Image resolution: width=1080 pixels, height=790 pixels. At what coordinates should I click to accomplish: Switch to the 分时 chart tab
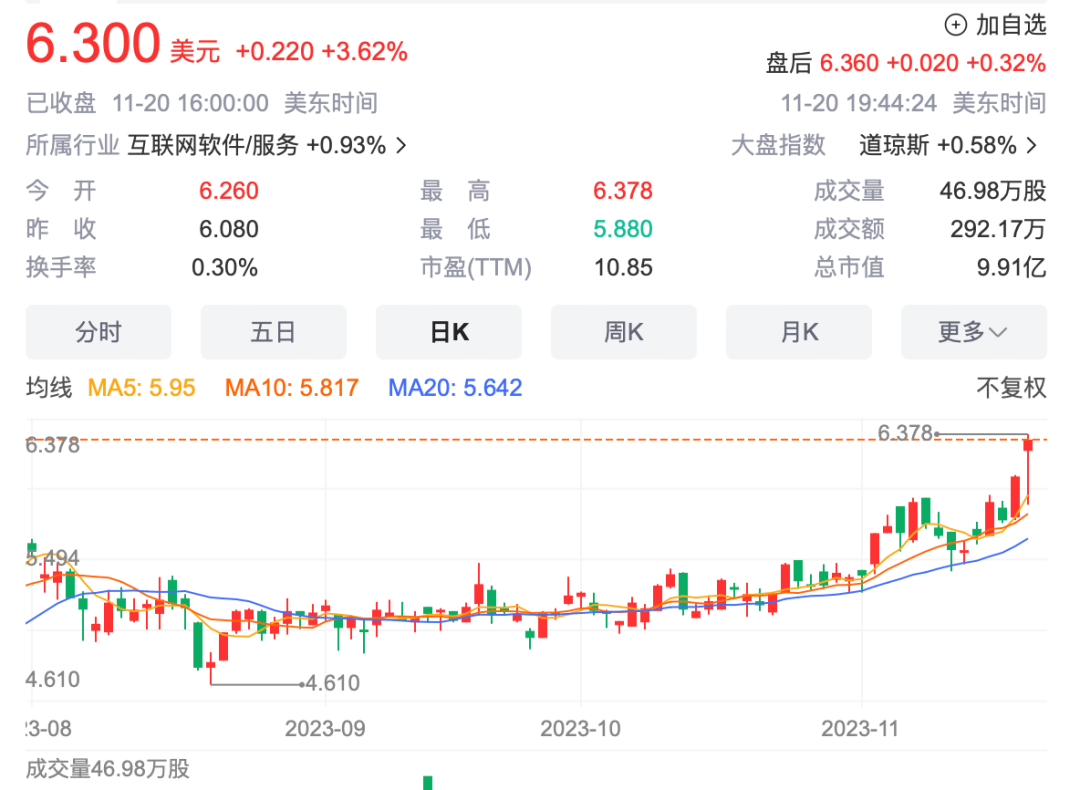click(x=98, y=332)
